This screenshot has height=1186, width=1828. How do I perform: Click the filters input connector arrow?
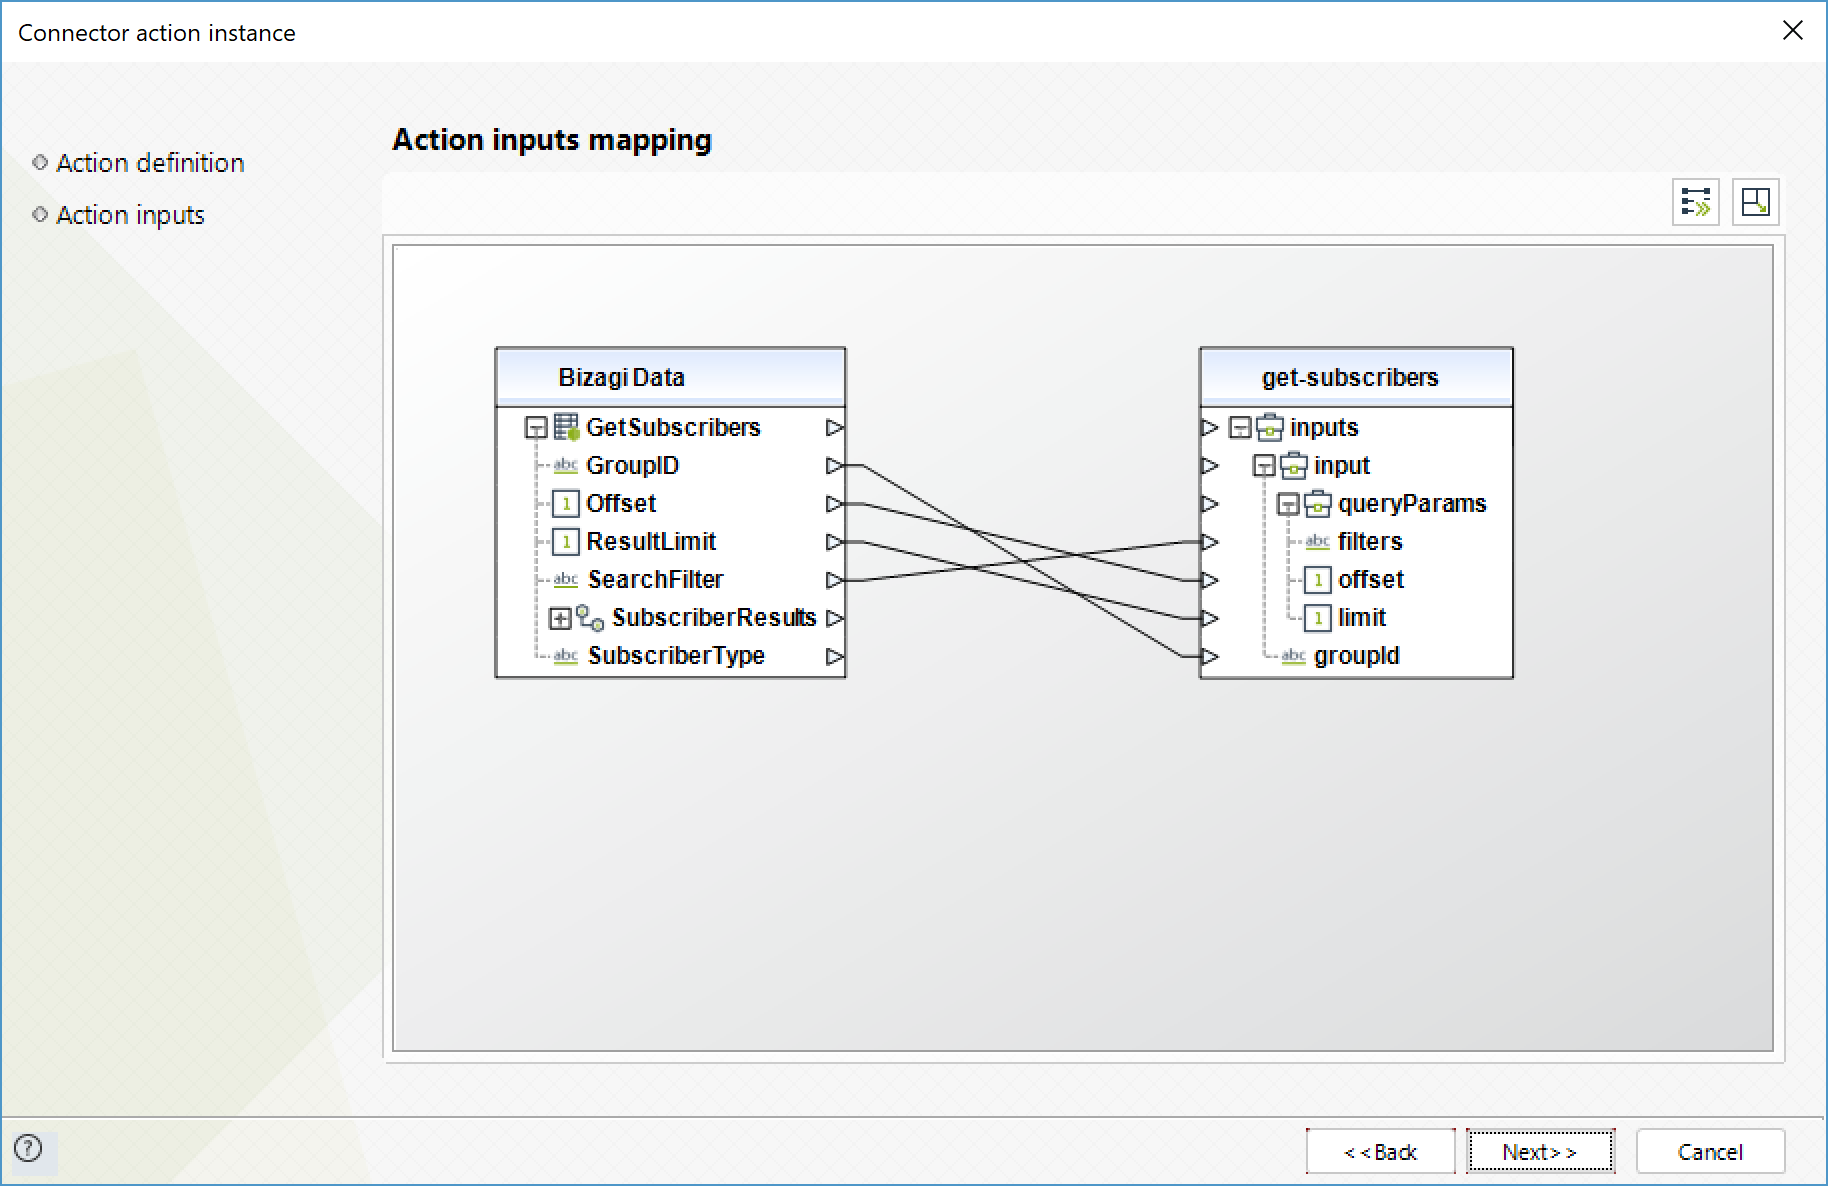(x=1210, y=541)
